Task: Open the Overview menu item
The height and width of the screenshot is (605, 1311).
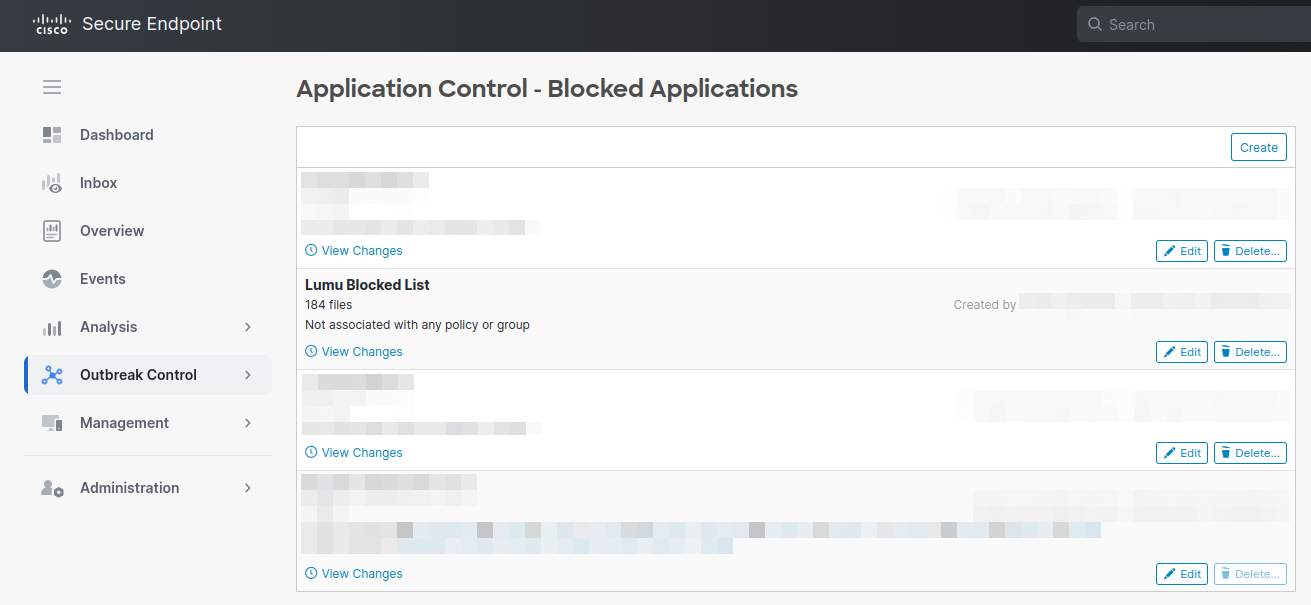Action: pyautogui.click(x=112, y=231)
